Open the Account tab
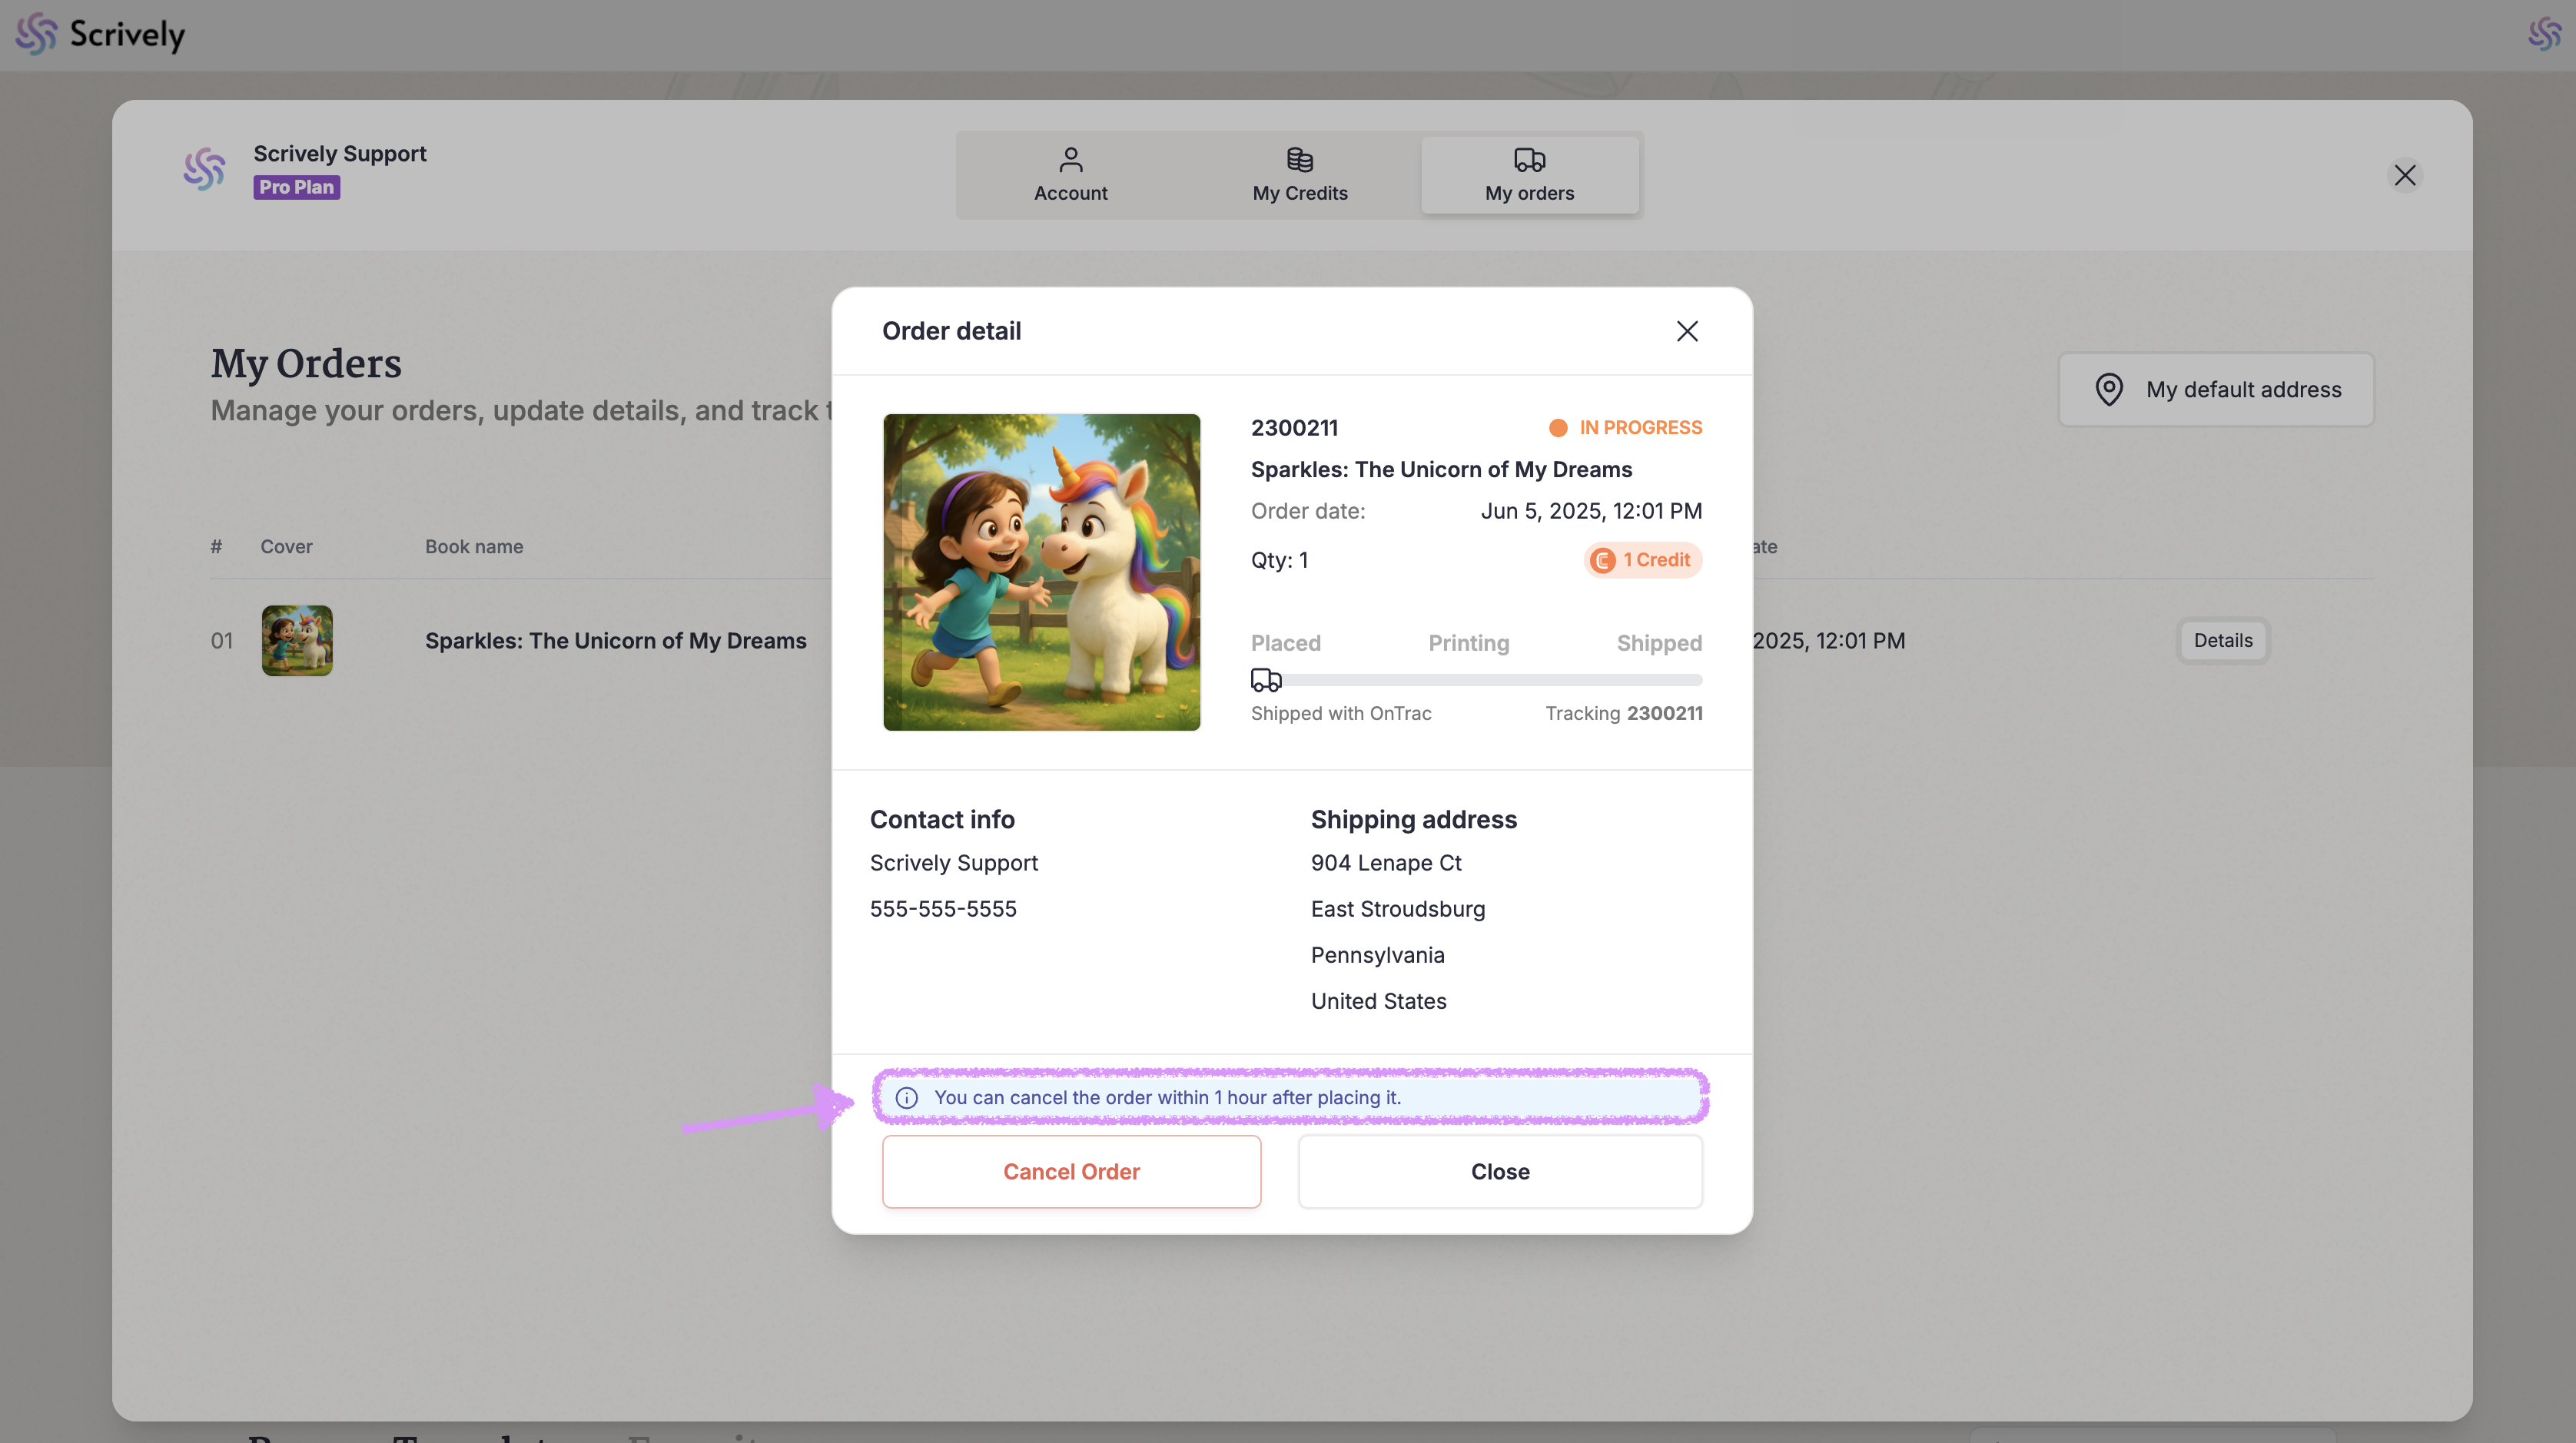The image size is (2576, 1443). [1070, 175]
